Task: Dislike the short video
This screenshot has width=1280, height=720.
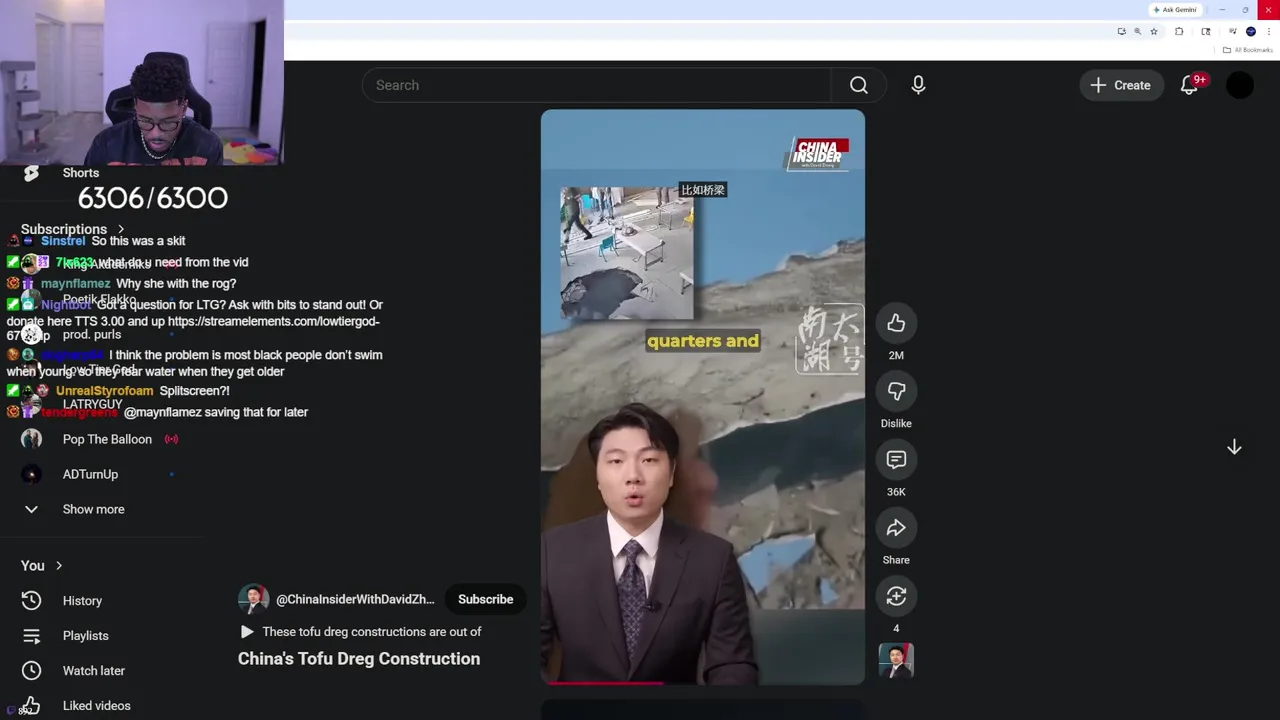Action: point(896,391)
